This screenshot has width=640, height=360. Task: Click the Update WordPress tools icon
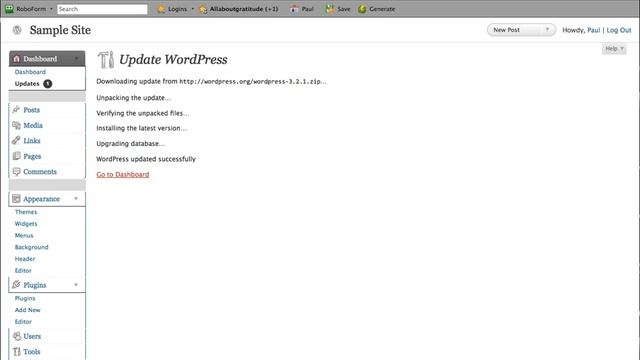pyautogui.click(x=106, y=60)
